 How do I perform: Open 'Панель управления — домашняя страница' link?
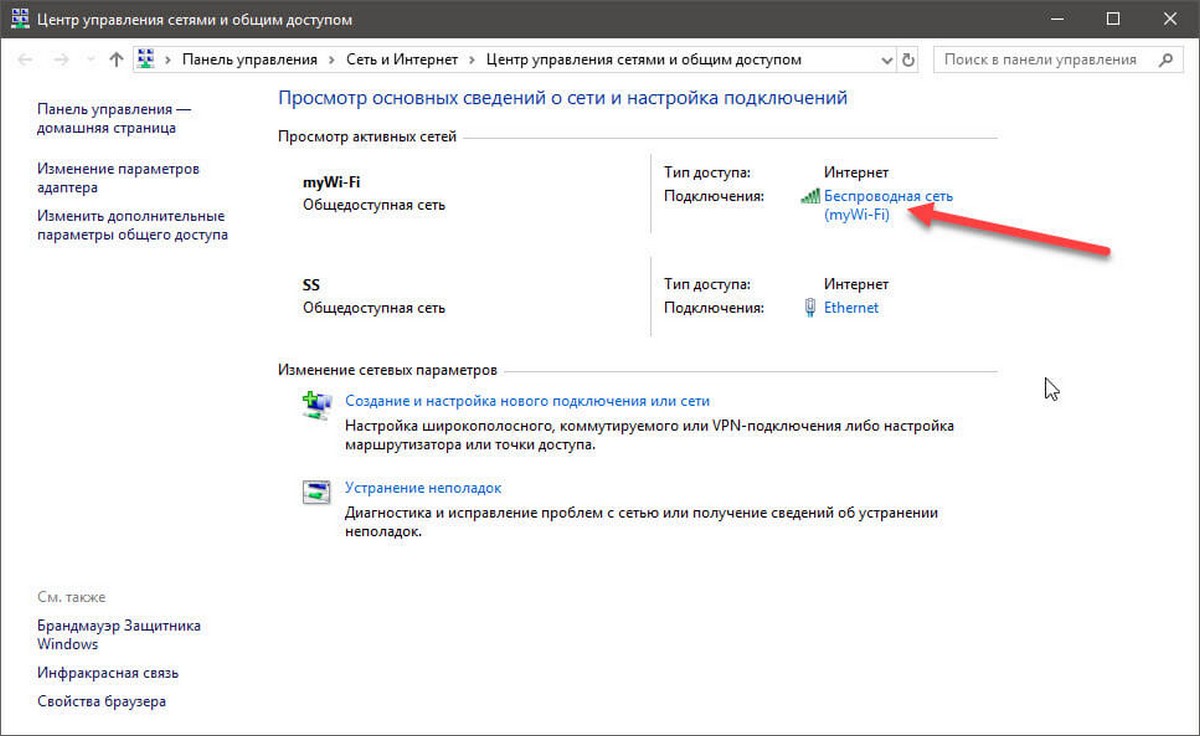click(114, 119)
